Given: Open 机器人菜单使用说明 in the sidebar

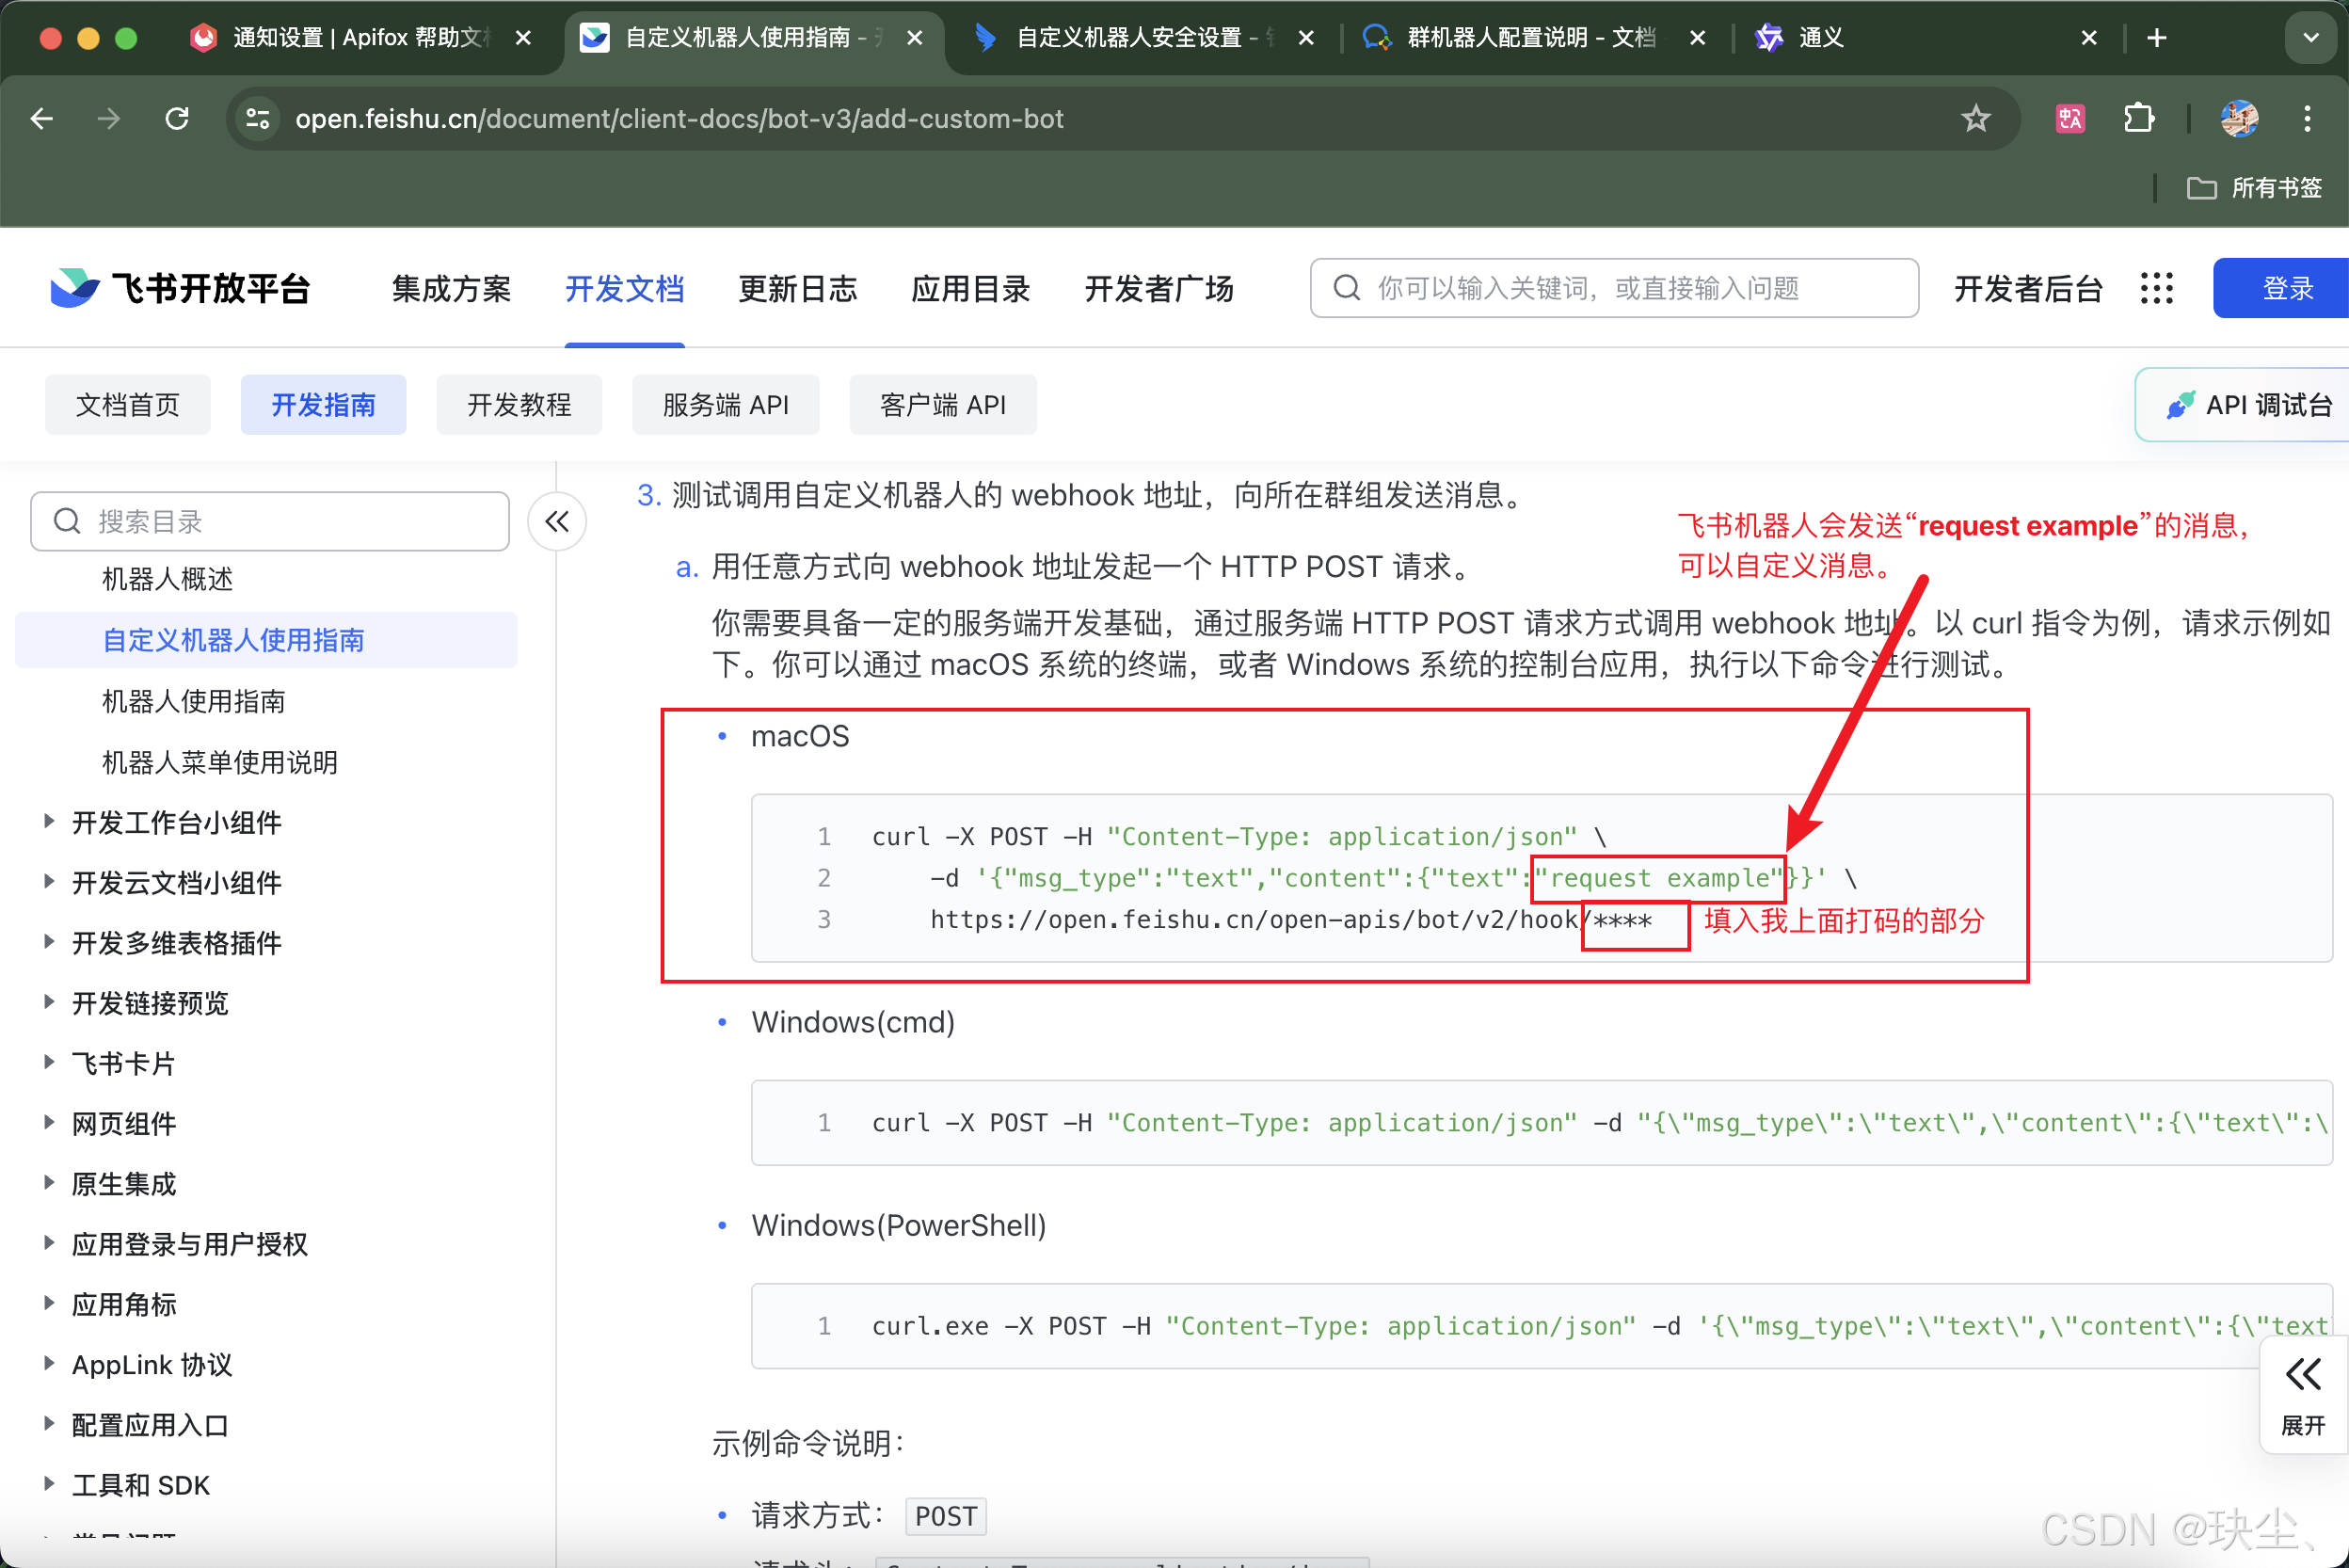Looking at the screenshot, I should [220, 762].
